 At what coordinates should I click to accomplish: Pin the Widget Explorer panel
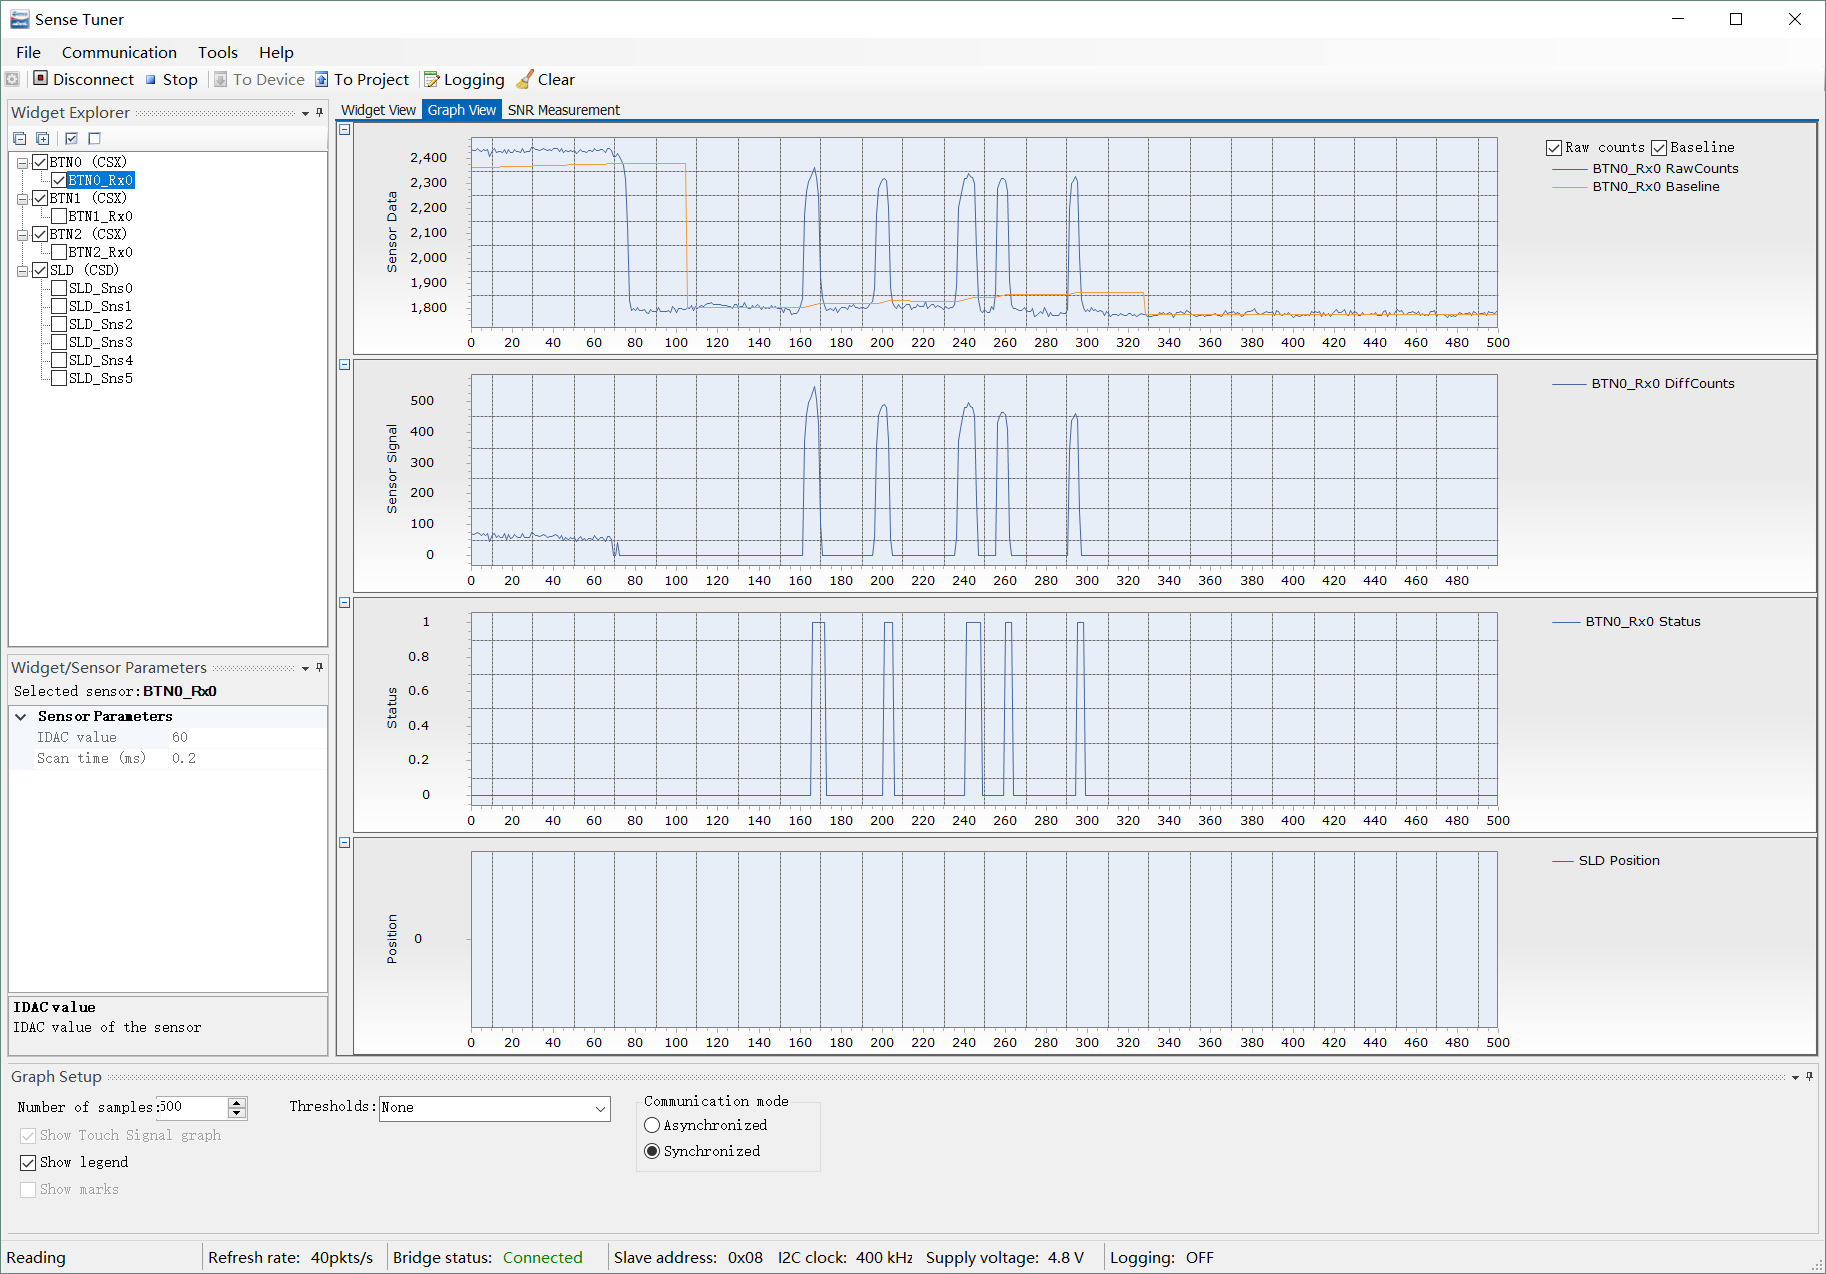tap(320, 112)
